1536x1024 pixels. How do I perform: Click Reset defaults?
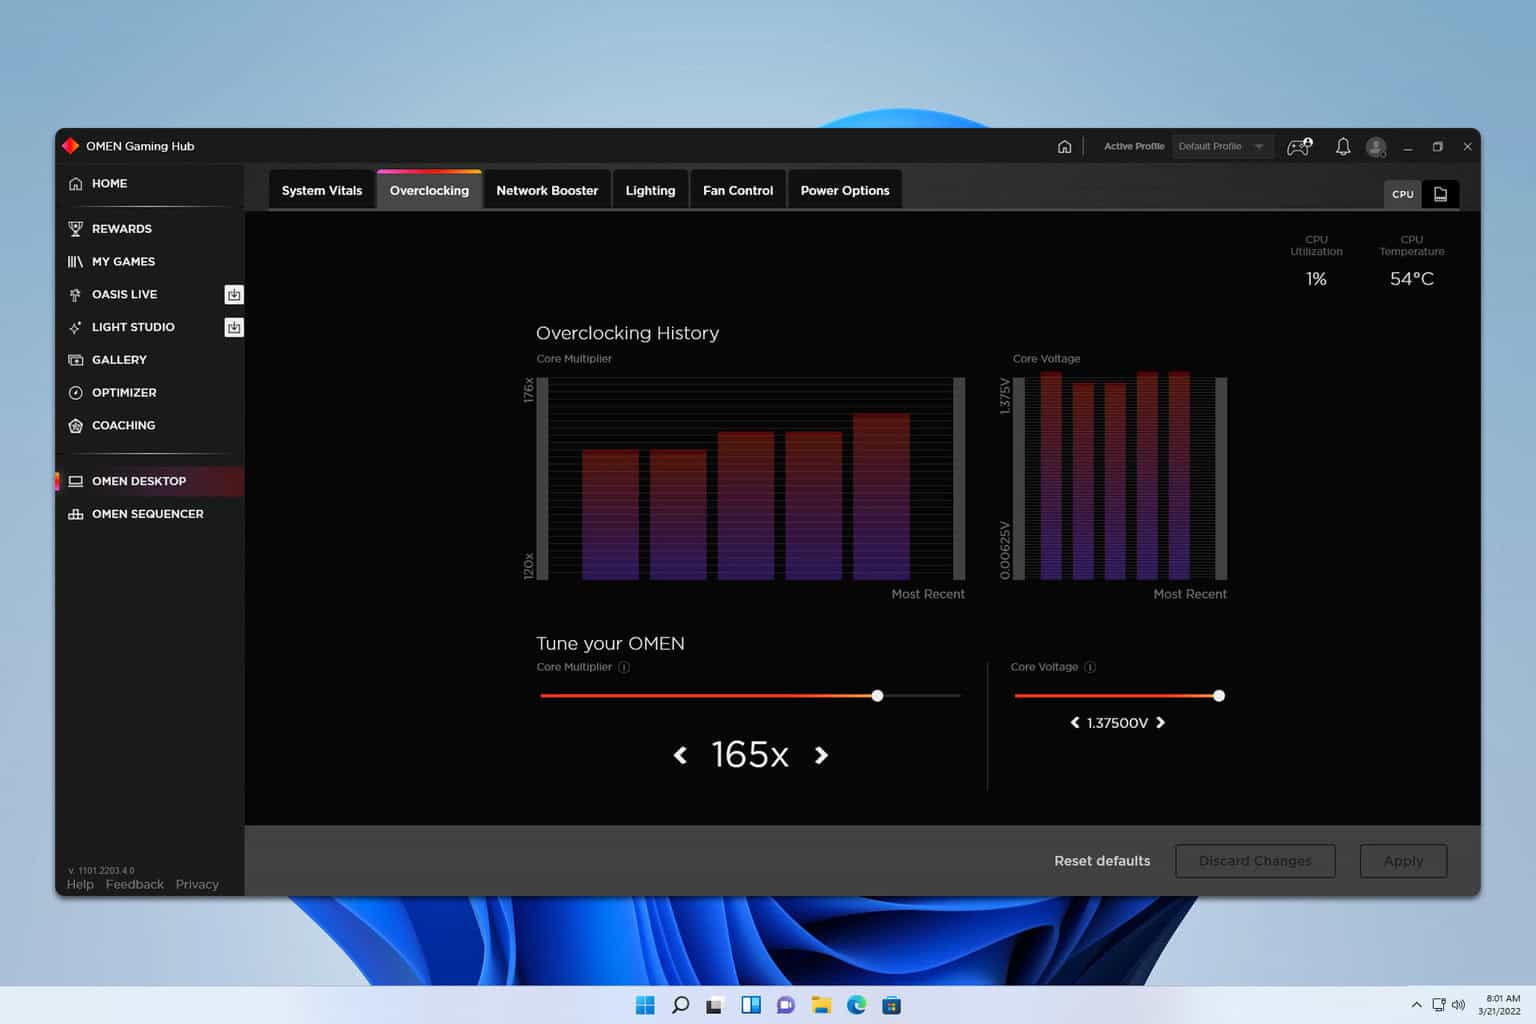pos(1102,861)
